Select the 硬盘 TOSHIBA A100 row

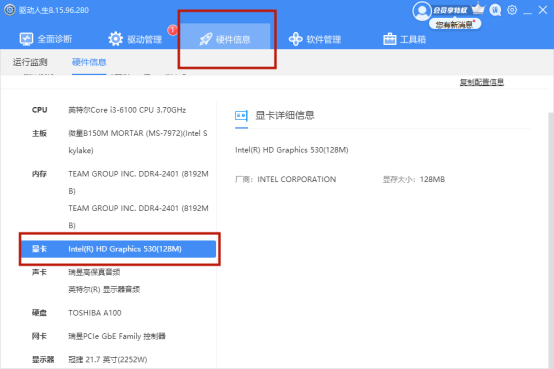(118, 313)
